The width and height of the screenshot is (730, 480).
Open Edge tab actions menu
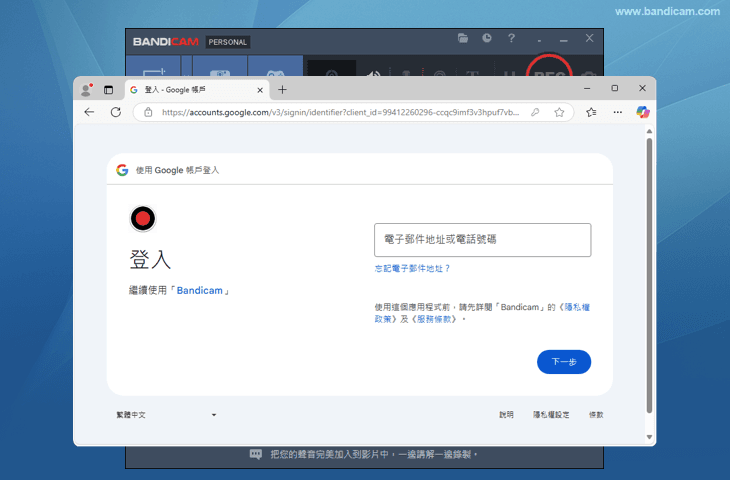(108, 90)
